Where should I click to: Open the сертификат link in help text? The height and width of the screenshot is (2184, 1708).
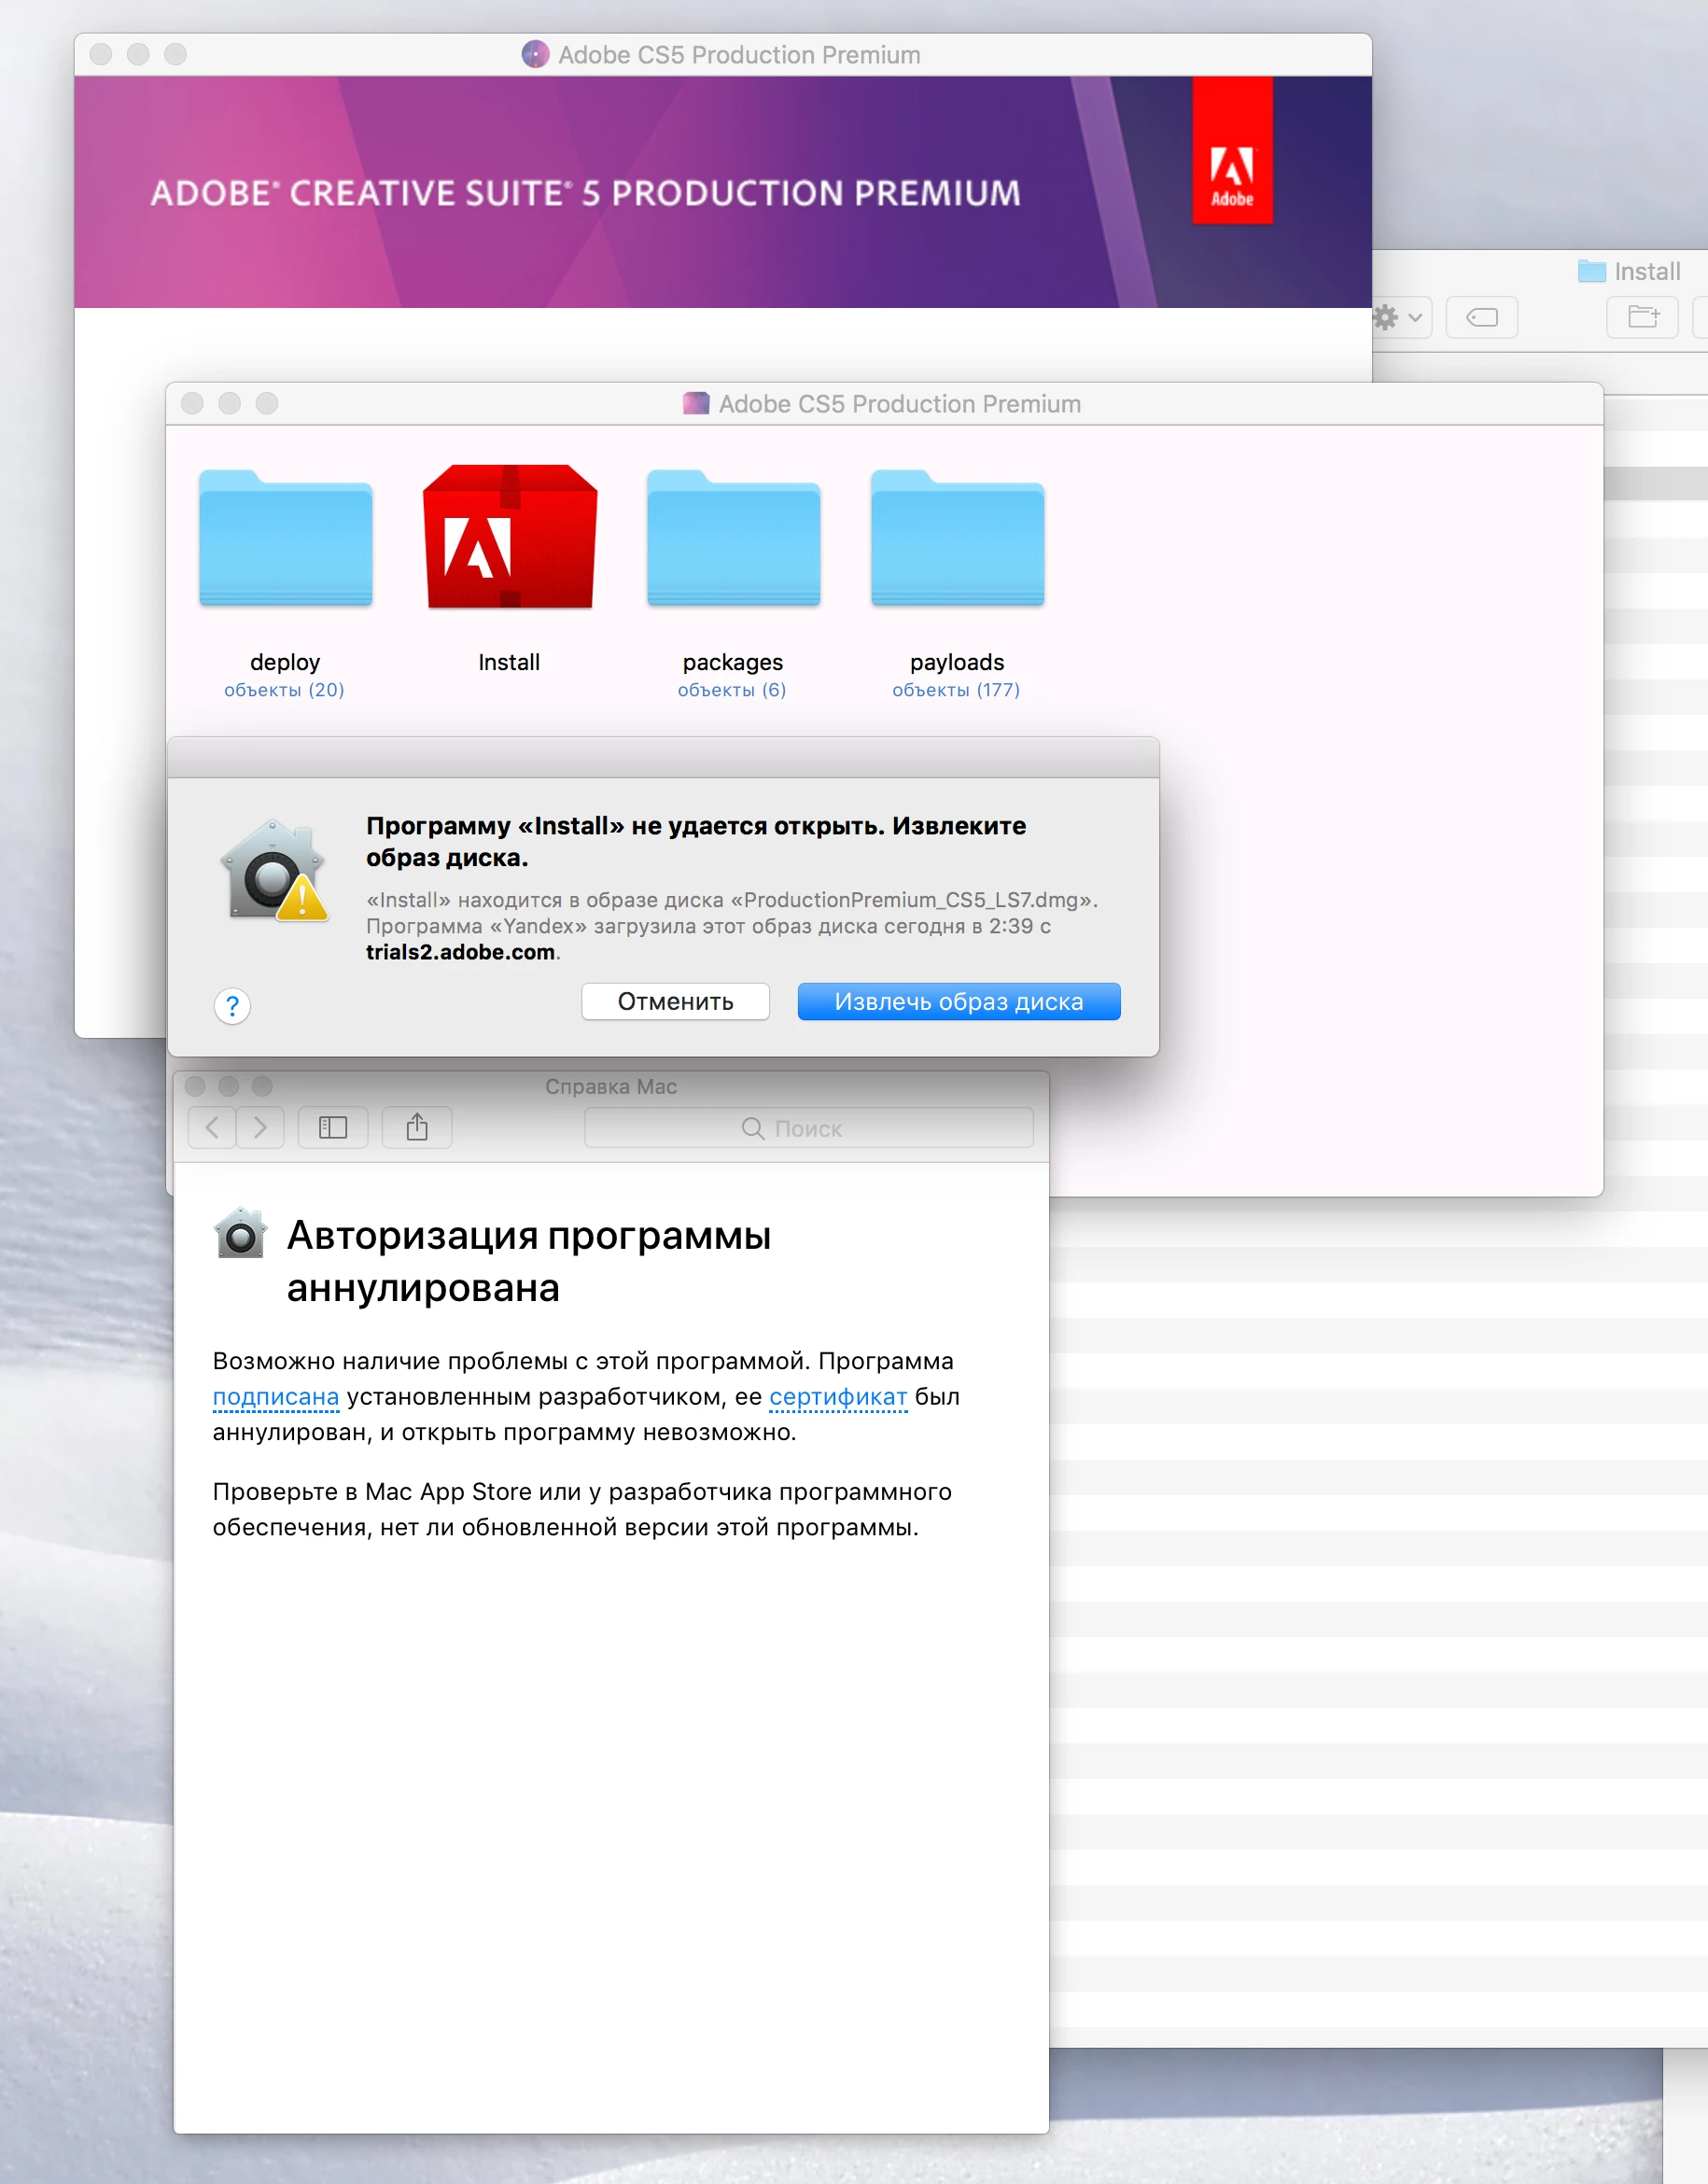838,1396
